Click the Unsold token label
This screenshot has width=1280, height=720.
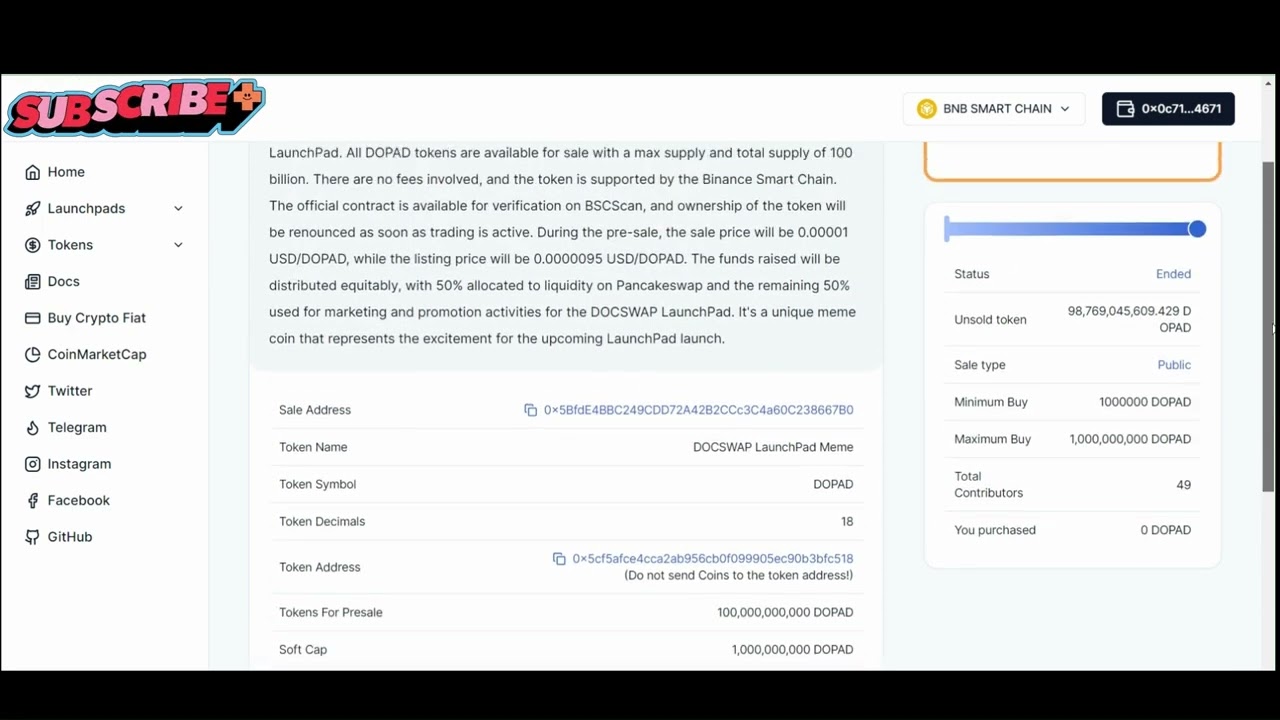pyautogui.click(x=990, y=320)
